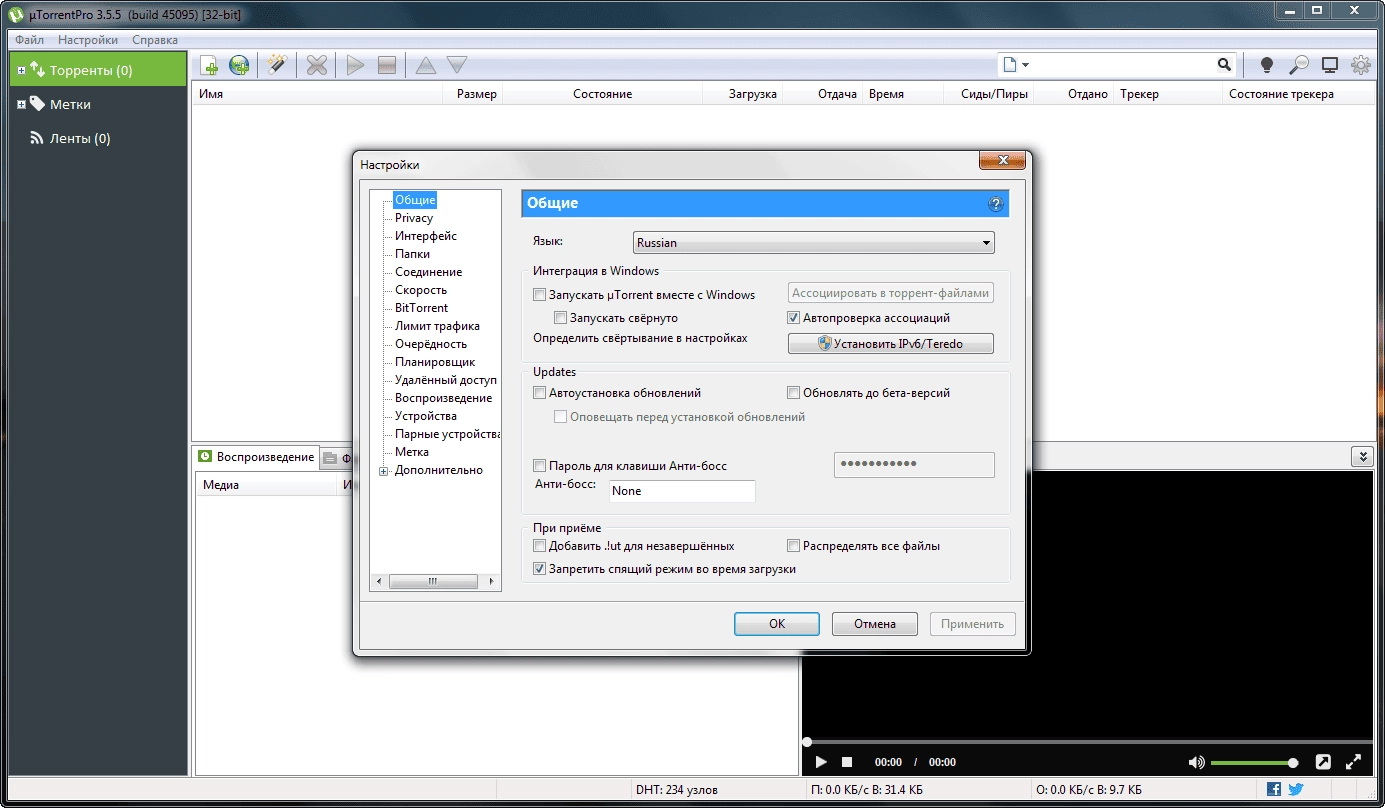Collapse detail pane with double chevron button
1385x808 pixels.
click(x=1361, y=456)
